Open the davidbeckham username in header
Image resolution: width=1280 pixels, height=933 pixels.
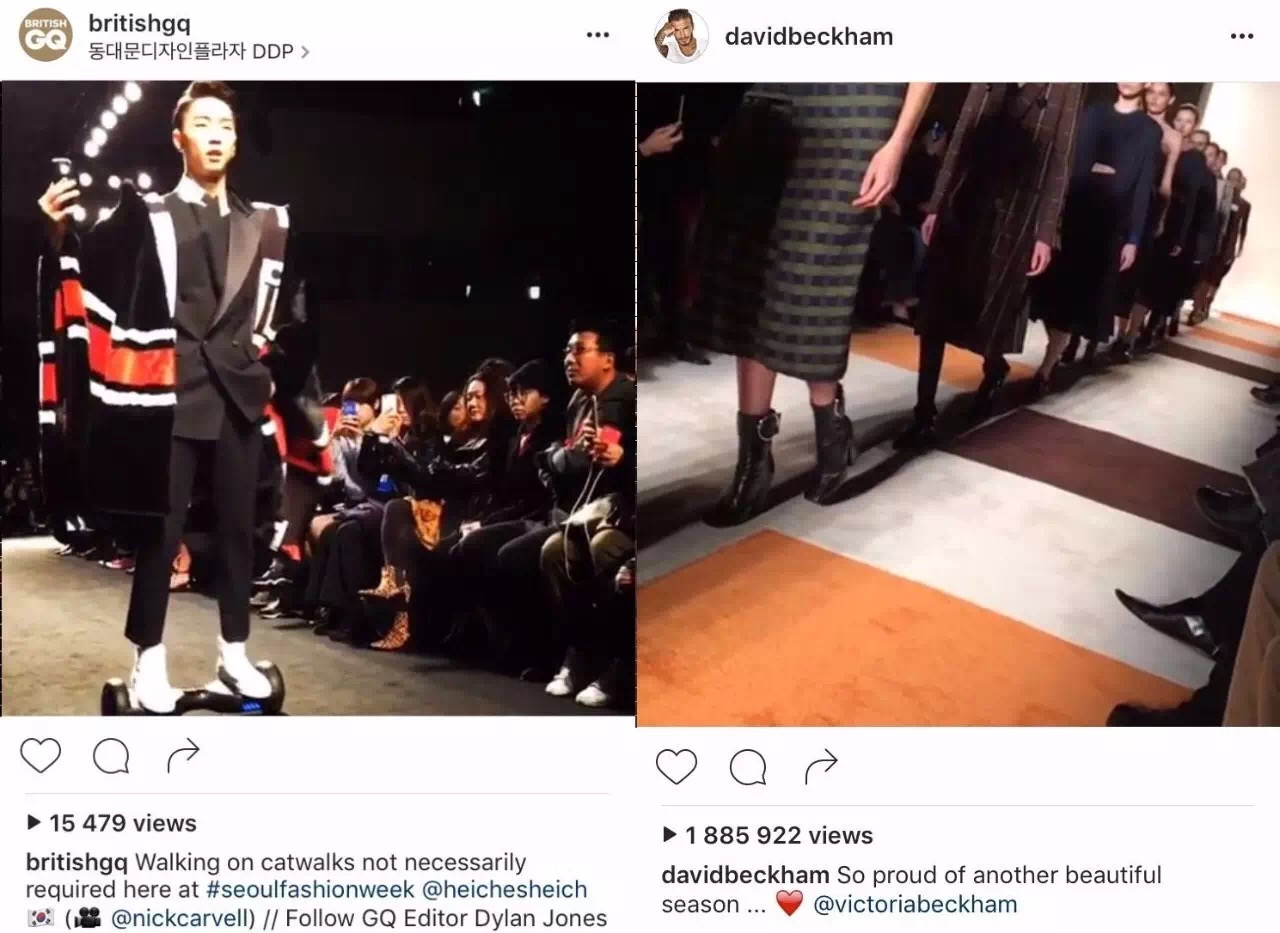(x=809, y=37)
